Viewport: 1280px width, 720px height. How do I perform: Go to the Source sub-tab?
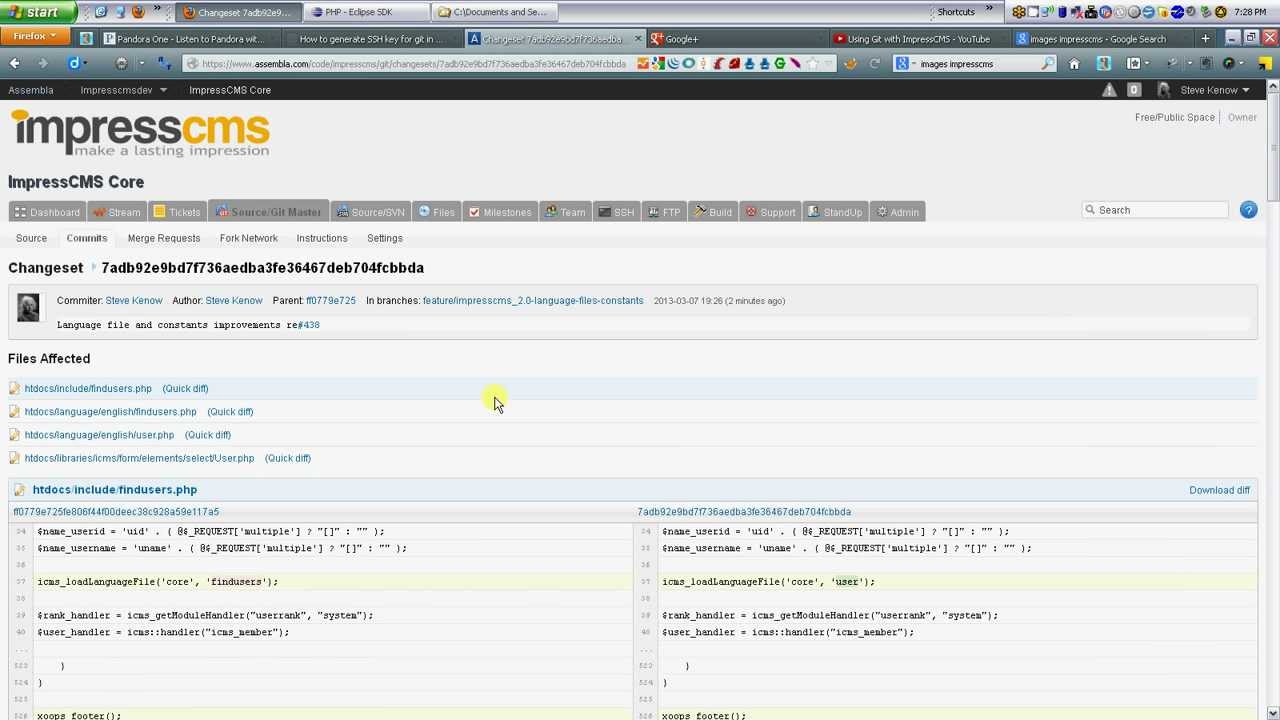coord(31,238)
